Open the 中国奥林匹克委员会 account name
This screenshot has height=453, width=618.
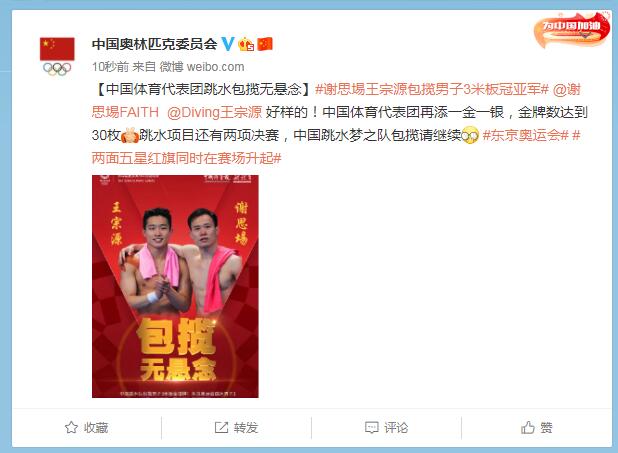click(x=154, y=44)
